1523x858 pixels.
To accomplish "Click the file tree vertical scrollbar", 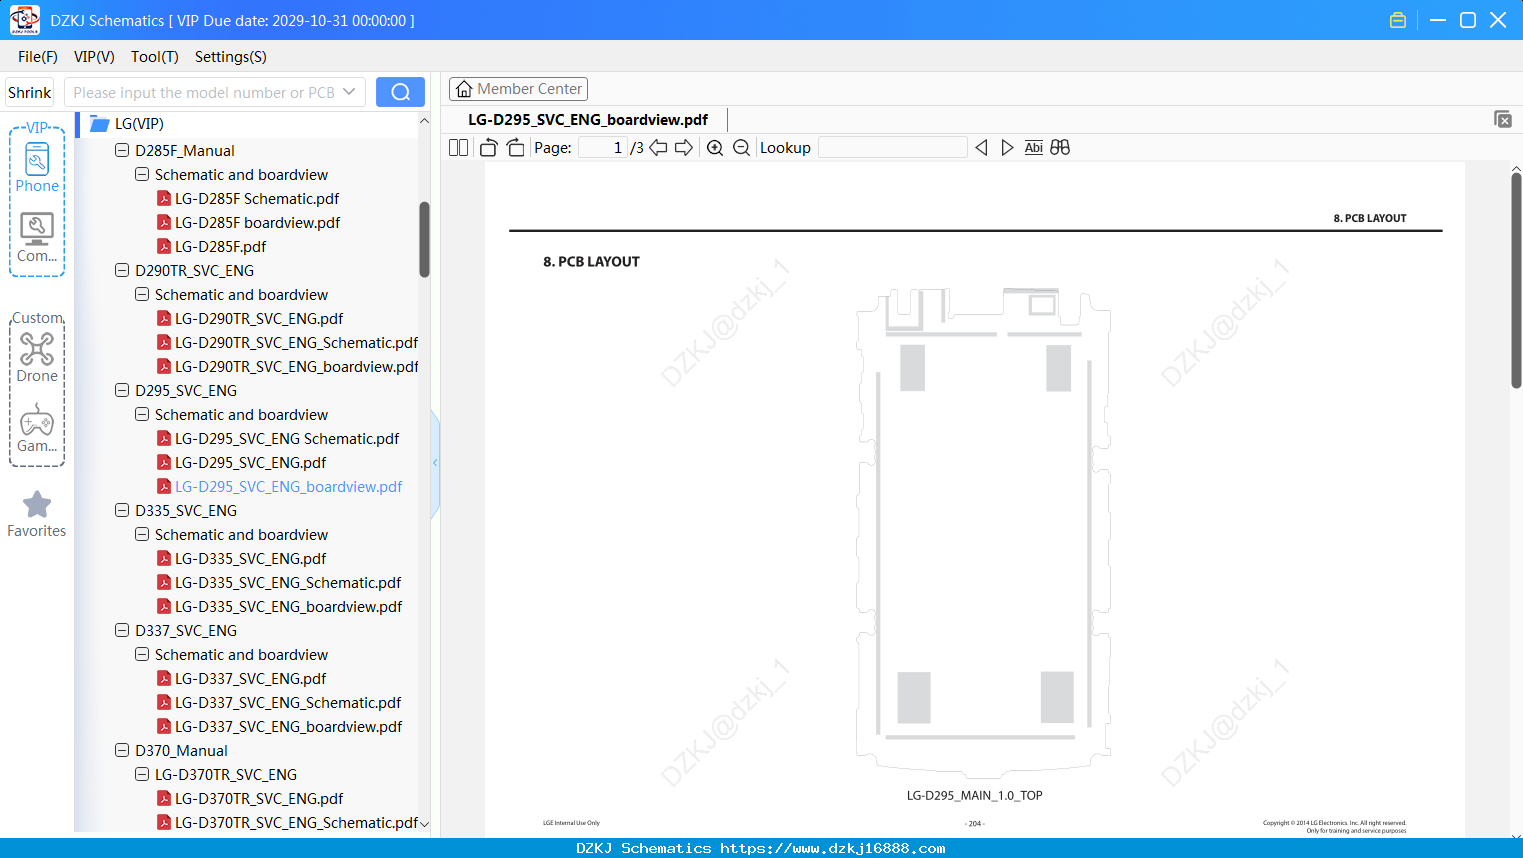I will point(424,240).
